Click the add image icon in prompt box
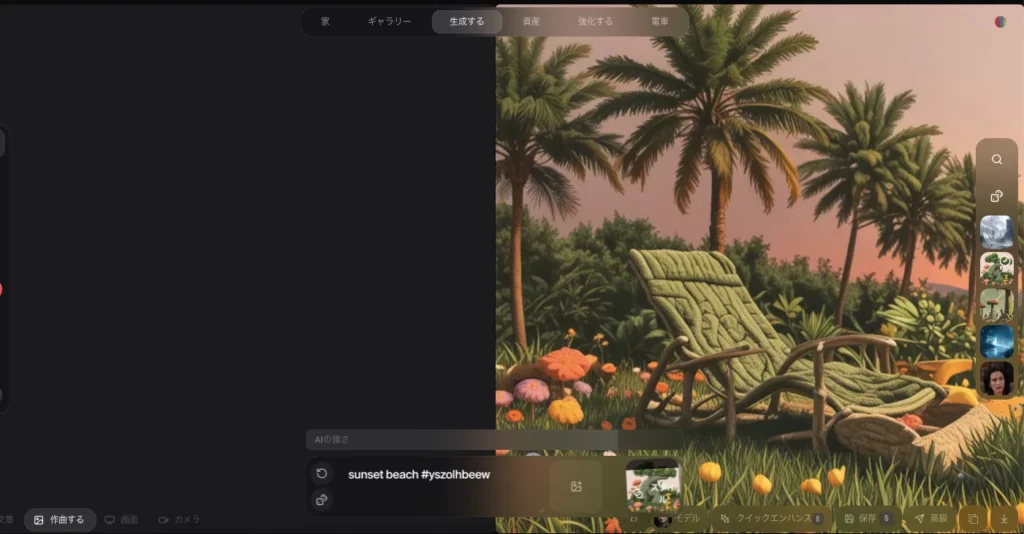 click(x=576, y=487)
